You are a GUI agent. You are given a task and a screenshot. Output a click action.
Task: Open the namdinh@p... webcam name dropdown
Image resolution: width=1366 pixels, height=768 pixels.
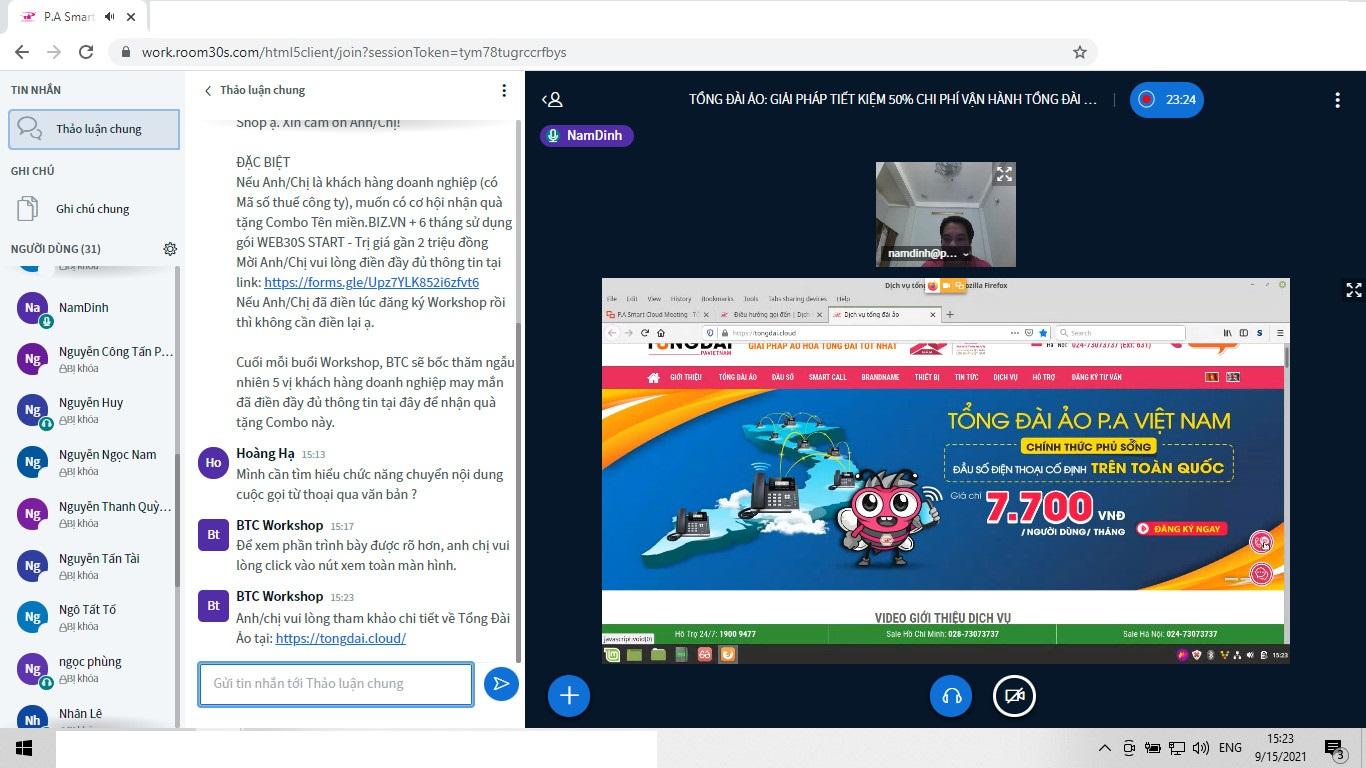click(x=927, y=254)
